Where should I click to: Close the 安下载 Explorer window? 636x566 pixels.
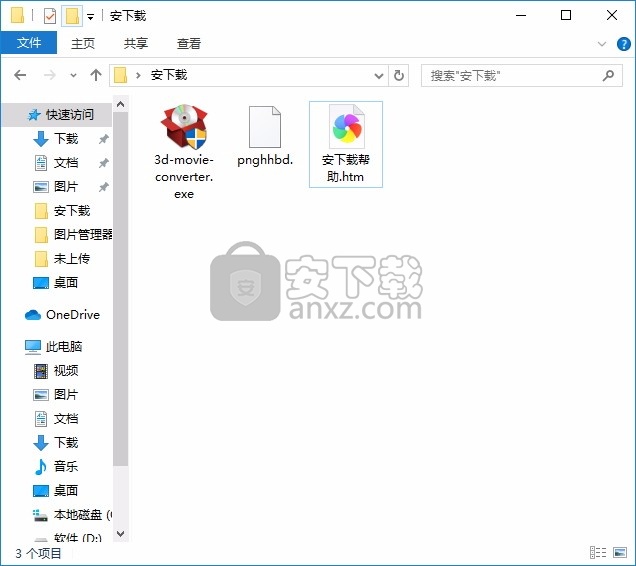click(612, 16)
